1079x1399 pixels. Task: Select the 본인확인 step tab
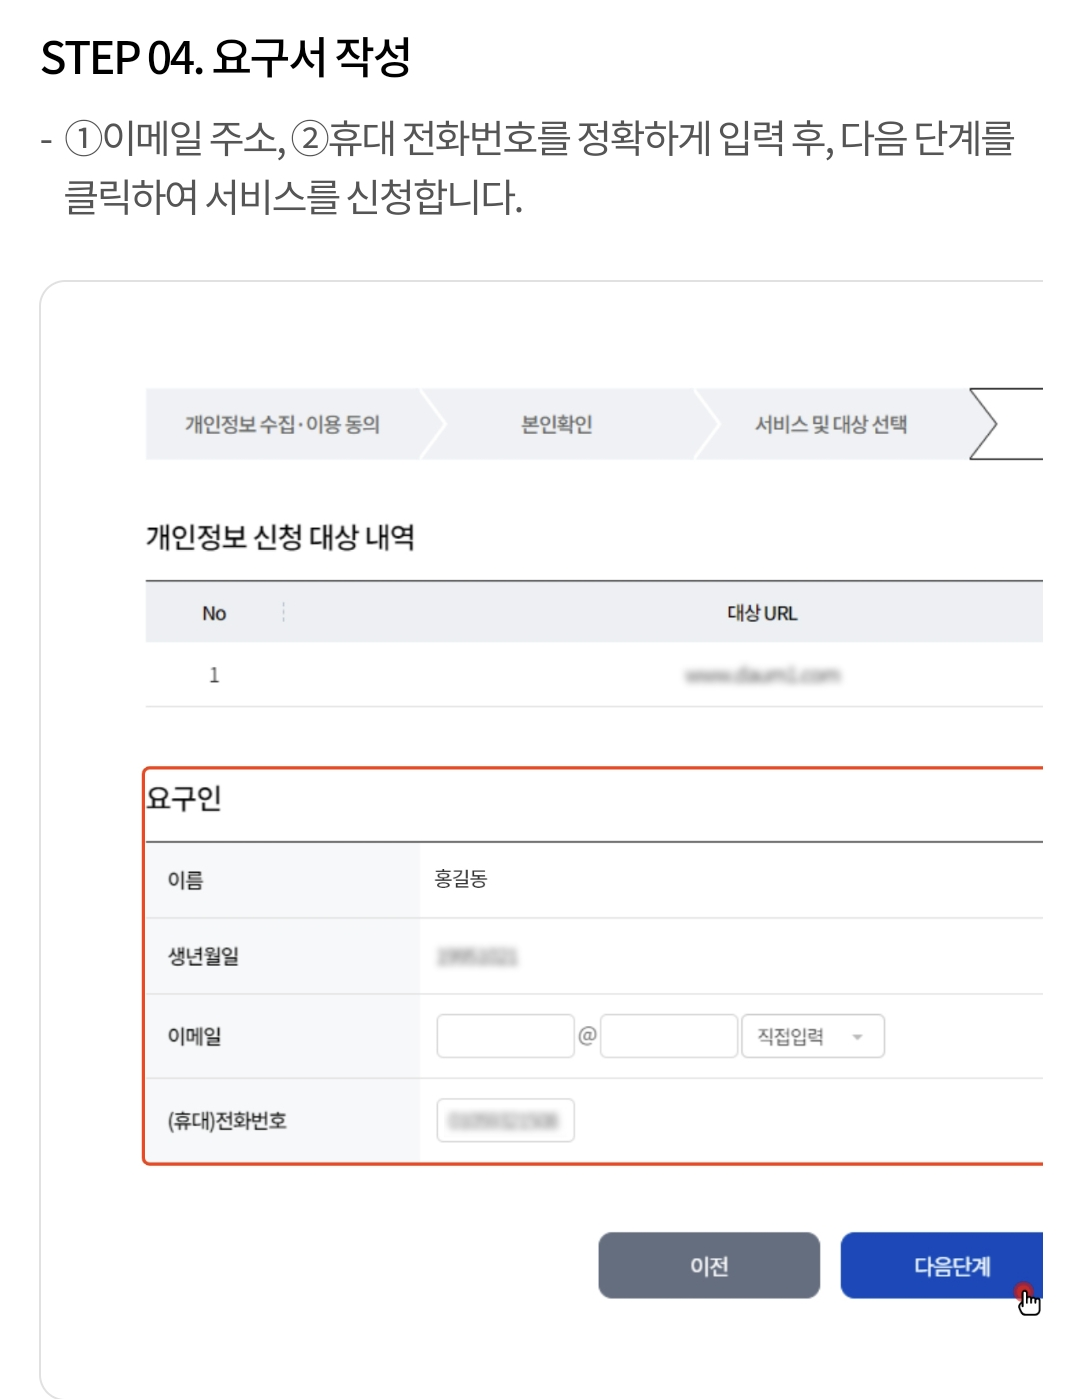click(557, 423)
